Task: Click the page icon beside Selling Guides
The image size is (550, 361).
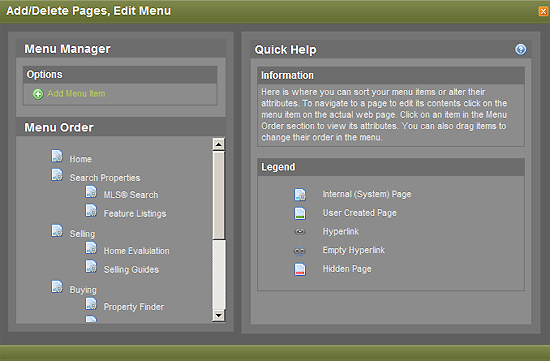Action: point(91,266)
